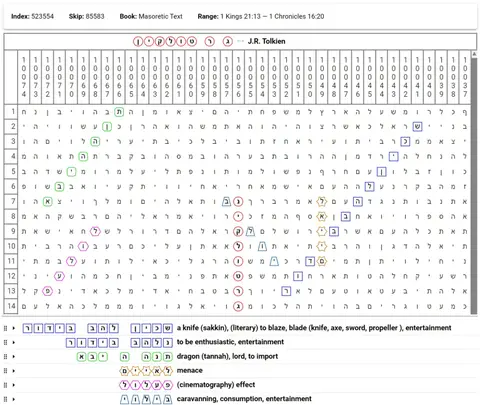Click the 'to be enthusiastic, entertainment' text
480x405 pixels.
pyautogui.click(x=230, y=342)
